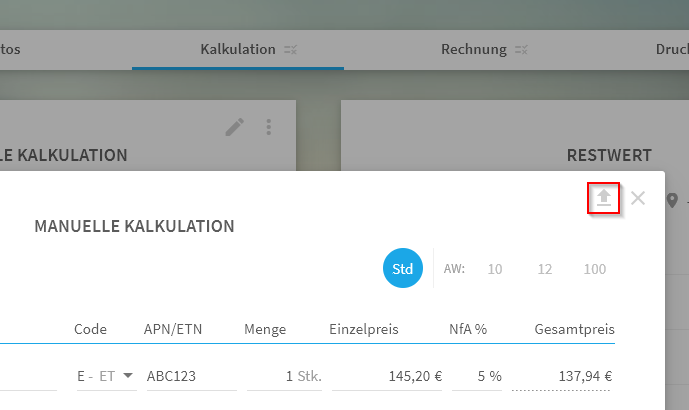This screenshot has height=410, width=689.
Task: Open the three-dot options menu
Action: (268, 127)
